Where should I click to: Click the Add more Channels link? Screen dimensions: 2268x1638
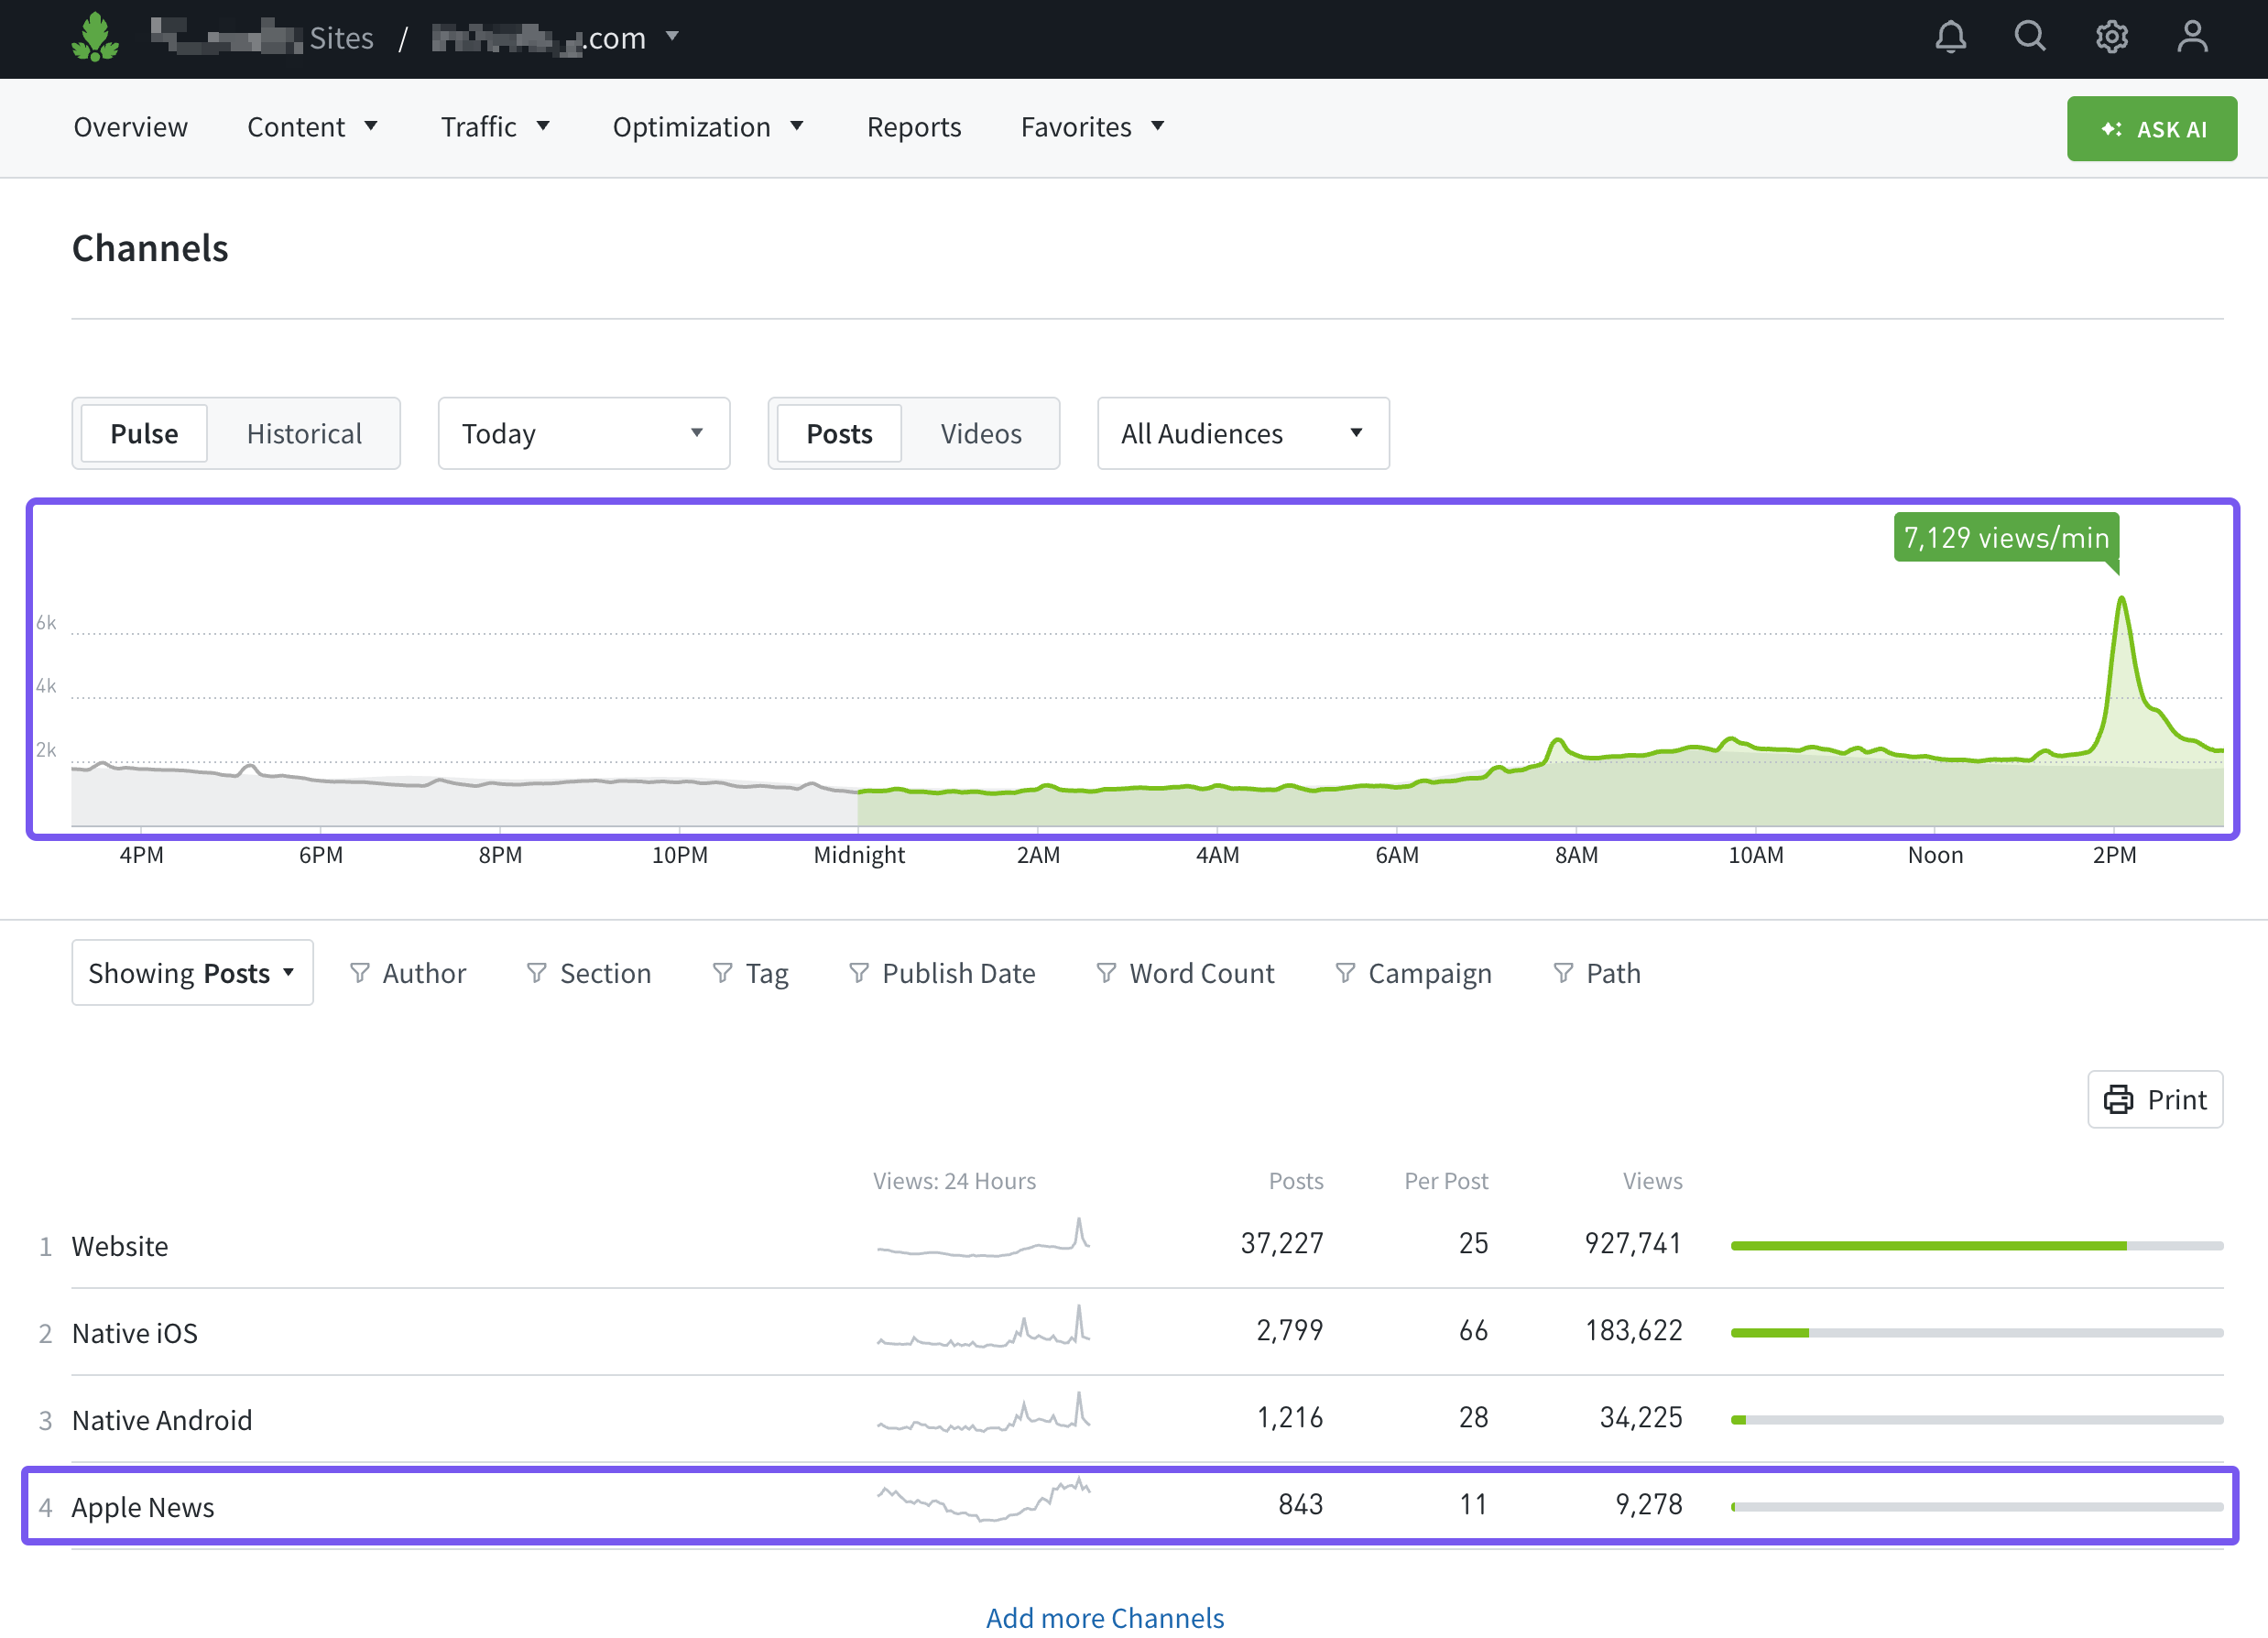(x=1104, y=1616)
